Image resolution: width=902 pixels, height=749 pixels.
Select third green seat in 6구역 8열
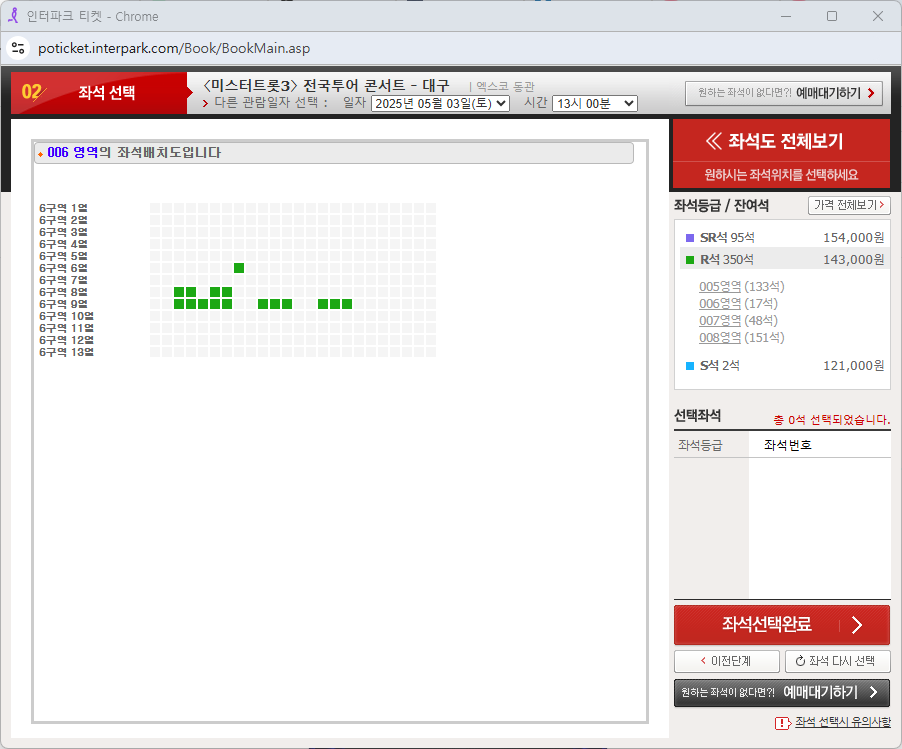[x=215, y=292]
